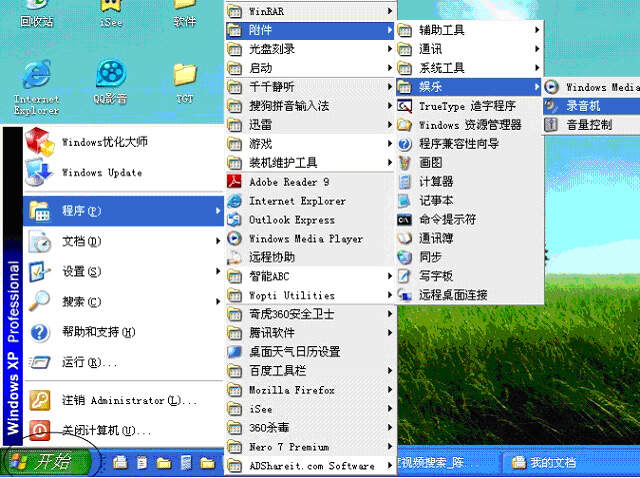The height and width of the screenshot is (478, 640).
Task: Open the 附件 accessories folder
Action: [x=310, y=30]
